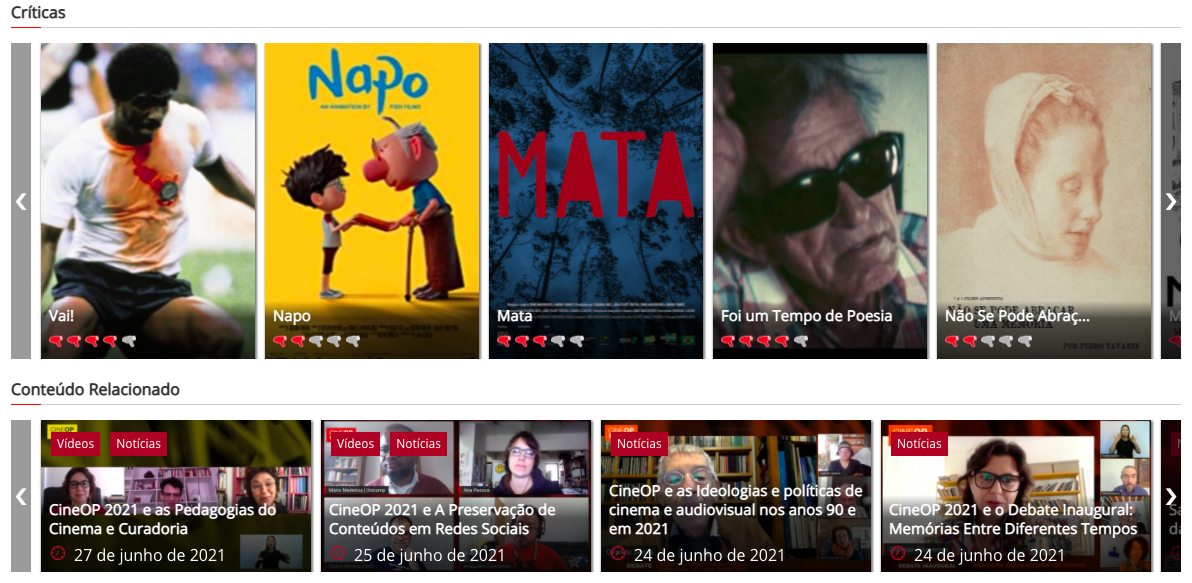Select Vídeos tag on Preservação de Conteúdos card
Viewport: 1192px width, 583px height.
[x=356, y=443]
